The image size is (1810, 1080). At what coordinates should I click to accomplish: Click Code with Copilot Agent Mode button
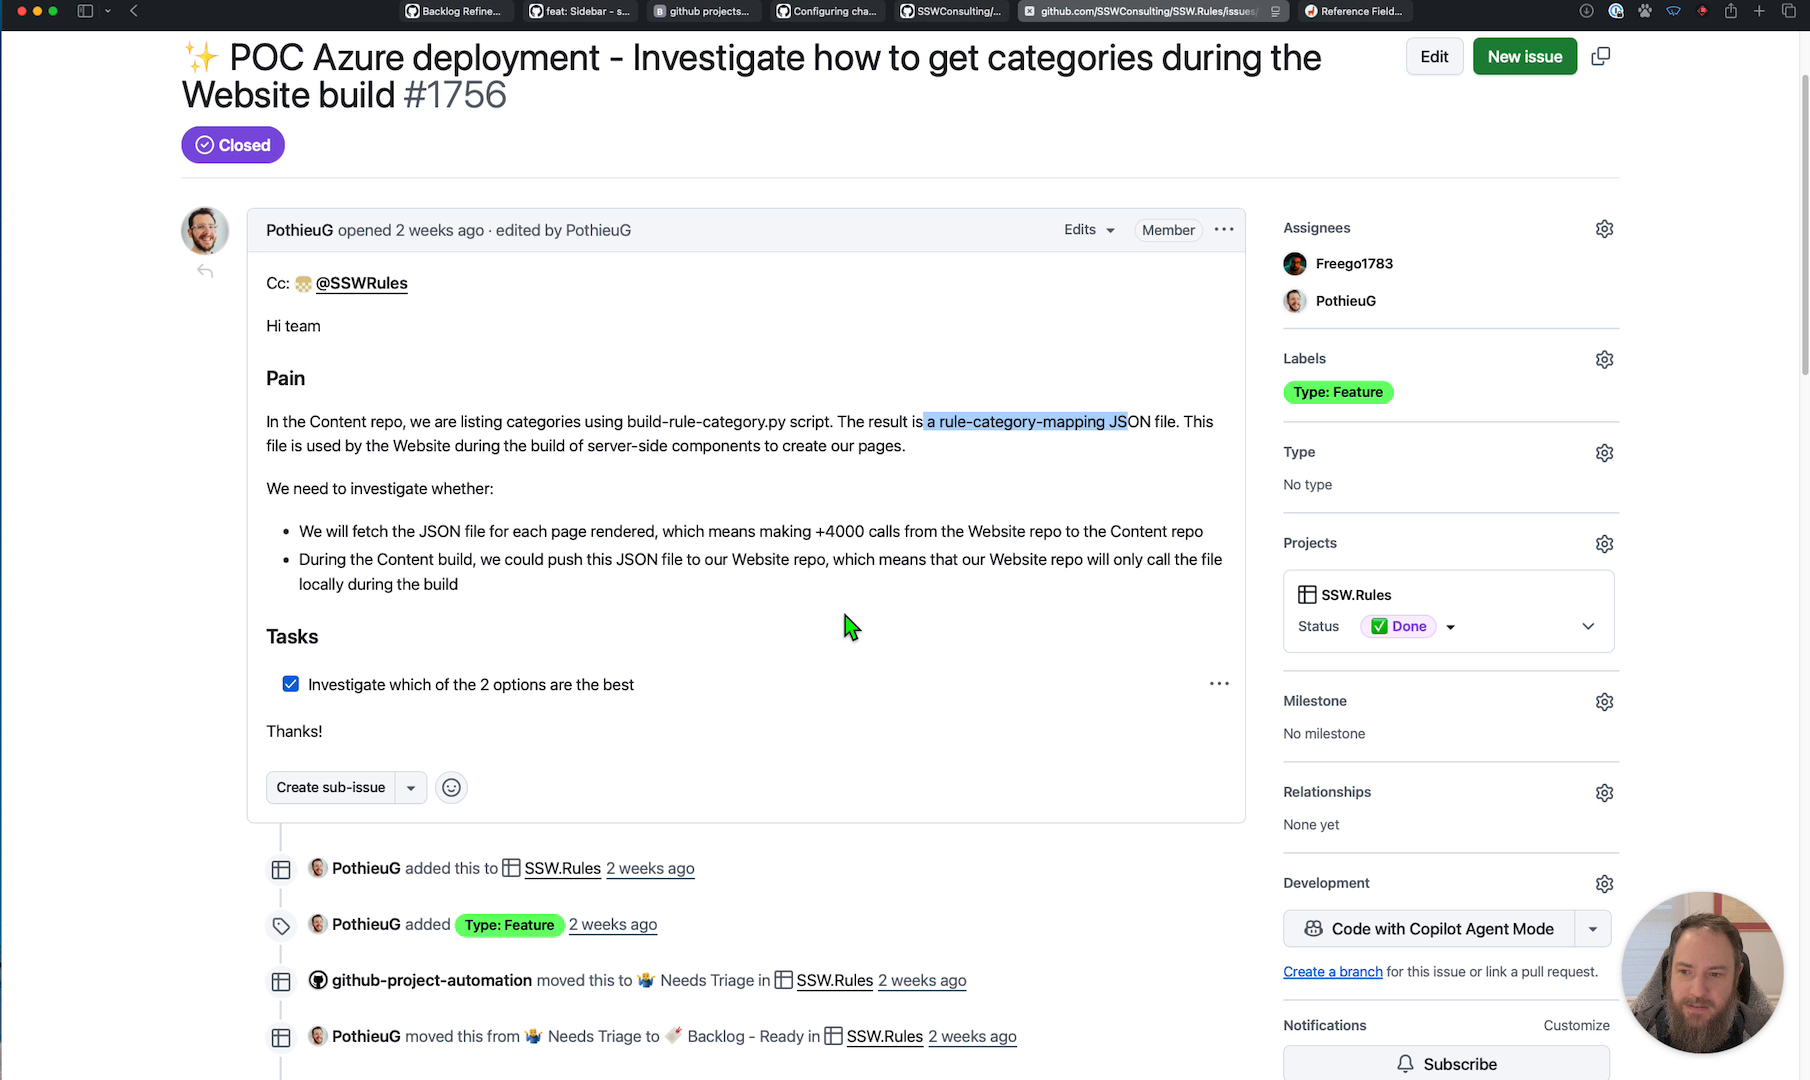point(1429,929)
